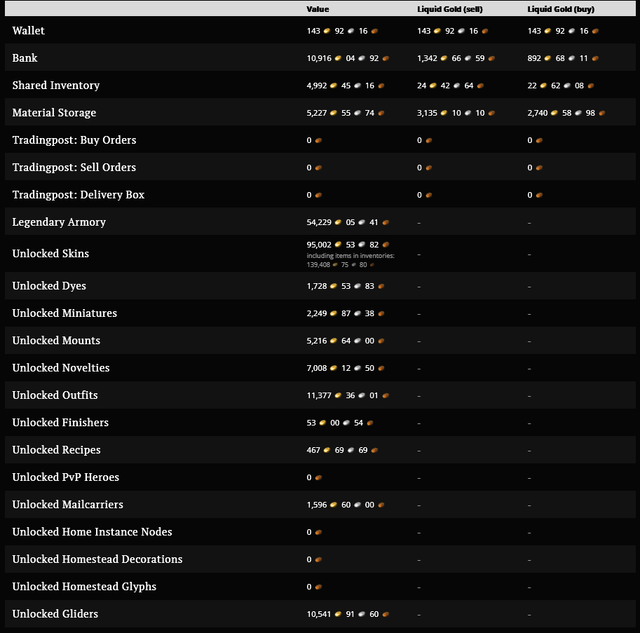Click copper coin icon in PvP Heroes row
The image size is (640, 633).
tap(318, 478)
